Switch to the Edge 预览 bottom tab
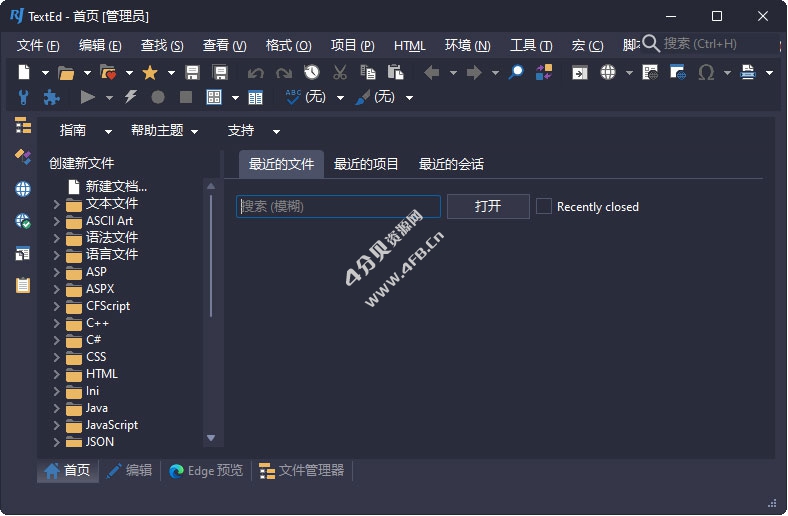Screen dimensions: 788x516 [206, 471]
